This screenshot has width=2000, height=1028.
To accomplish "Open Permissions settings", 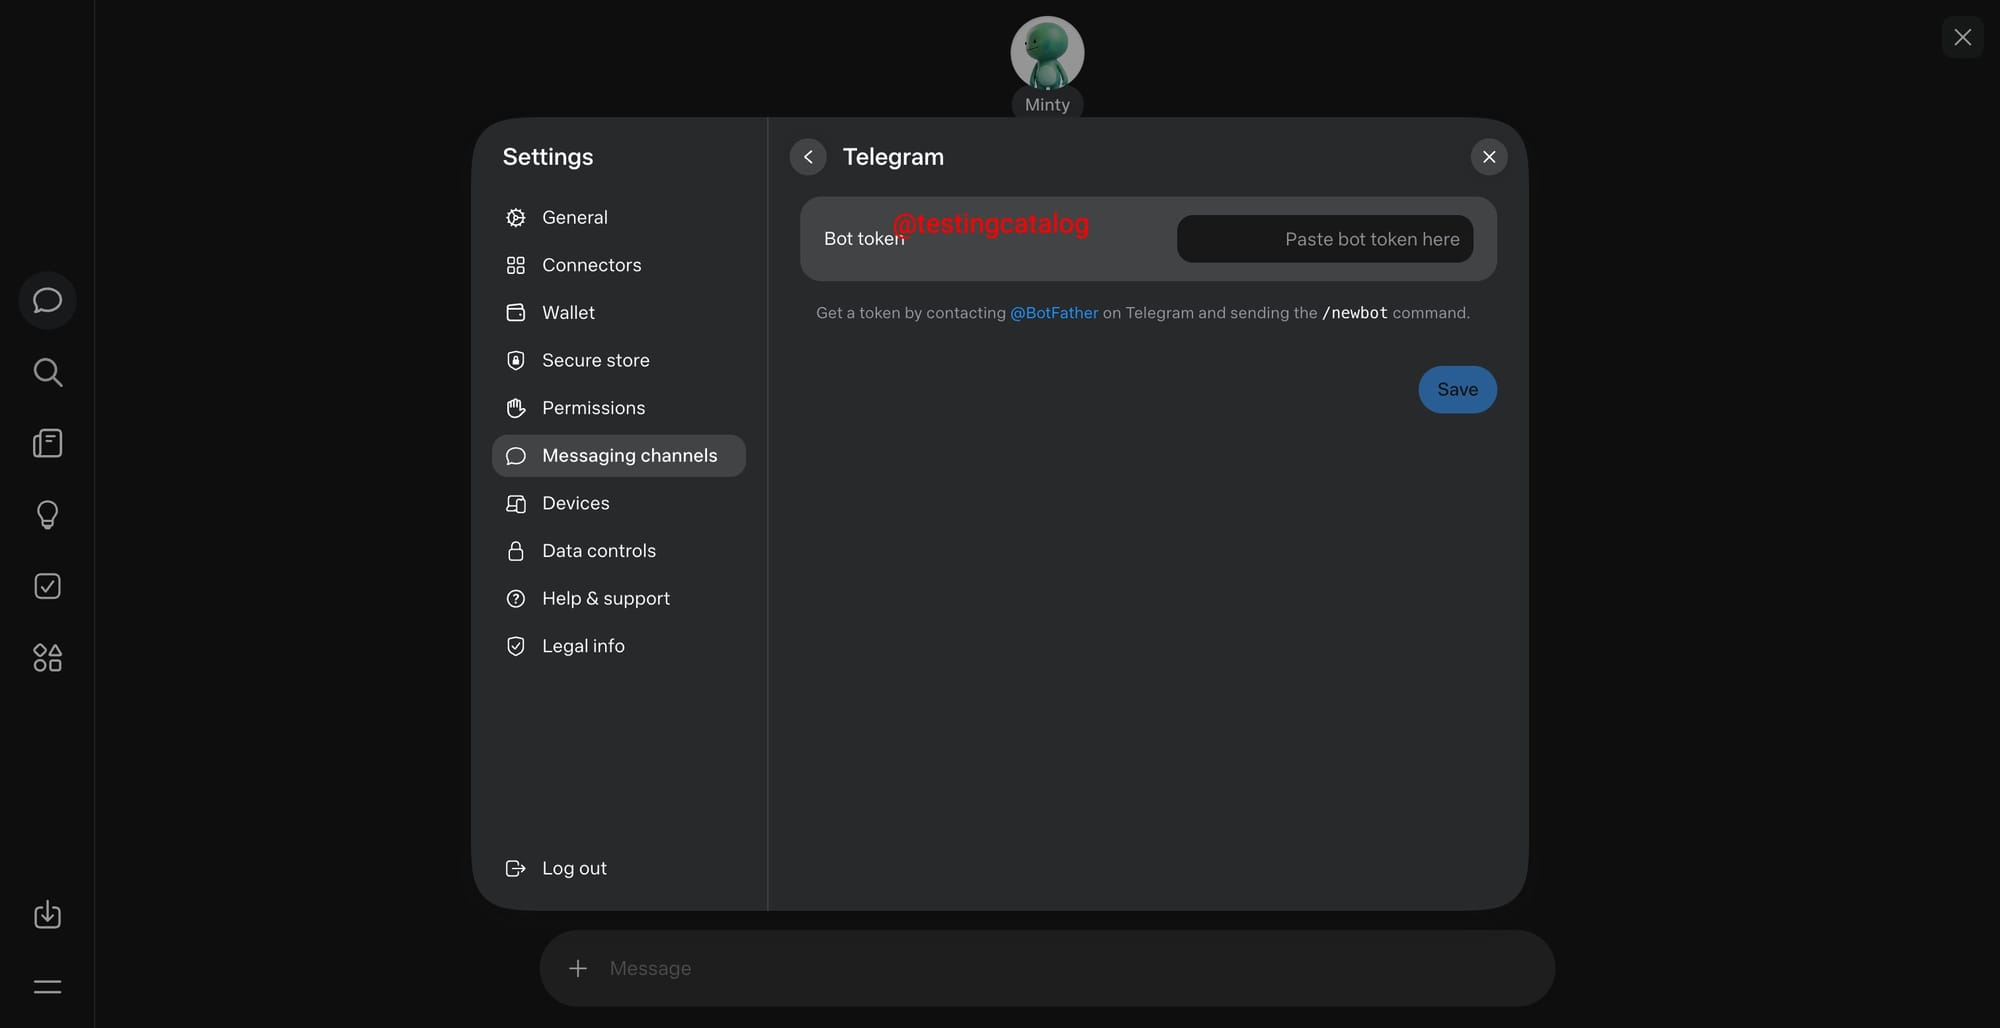I will 619,408.
